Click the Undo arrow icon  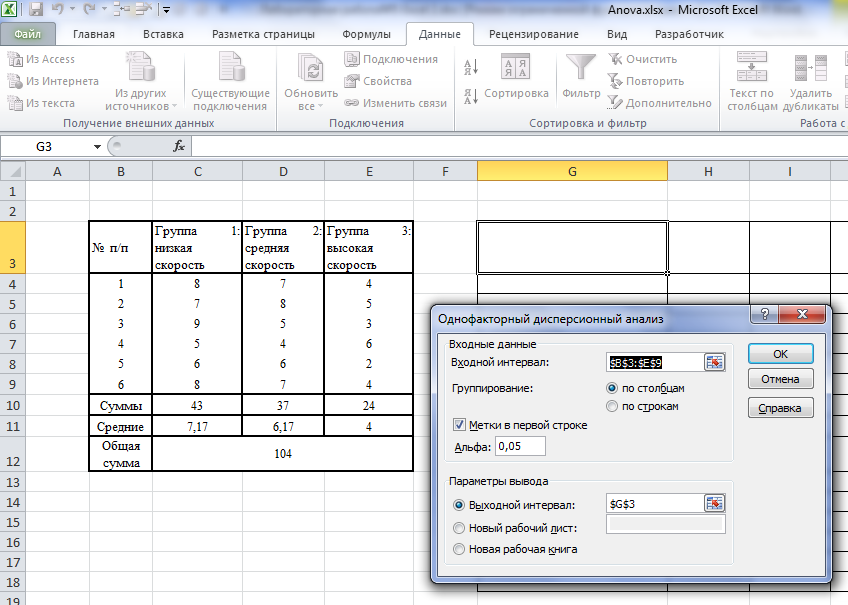(x=58, y=9)
